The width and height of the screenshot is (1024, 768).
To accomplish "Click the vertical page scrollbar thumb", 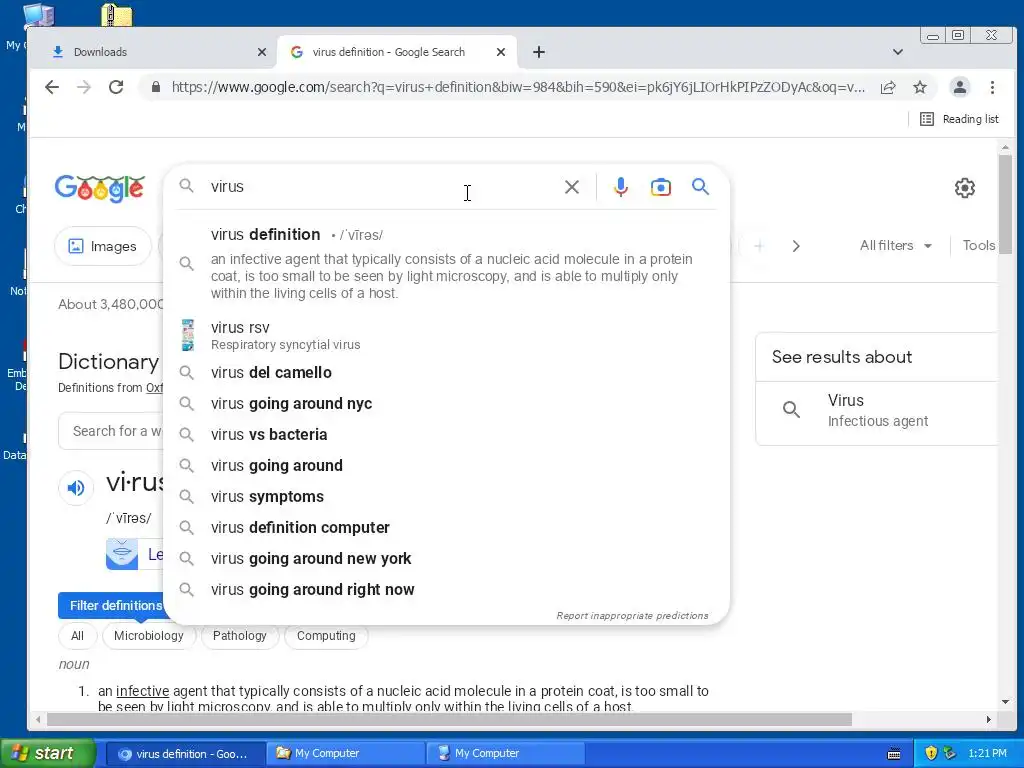I will pos(1006,204).
